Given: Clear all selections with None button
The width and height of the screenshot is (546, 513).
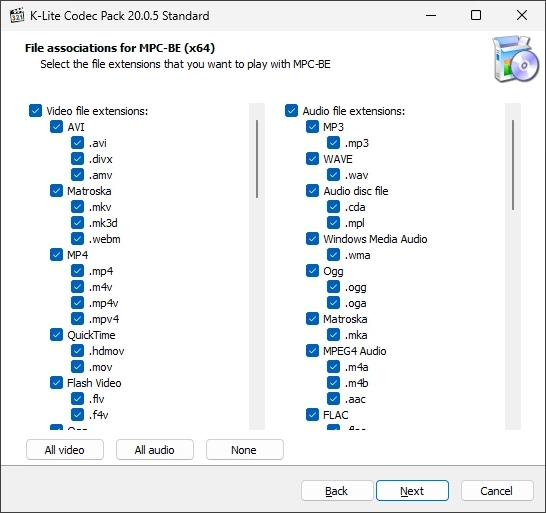Looking at the screenshot, I should click(245, 450).
